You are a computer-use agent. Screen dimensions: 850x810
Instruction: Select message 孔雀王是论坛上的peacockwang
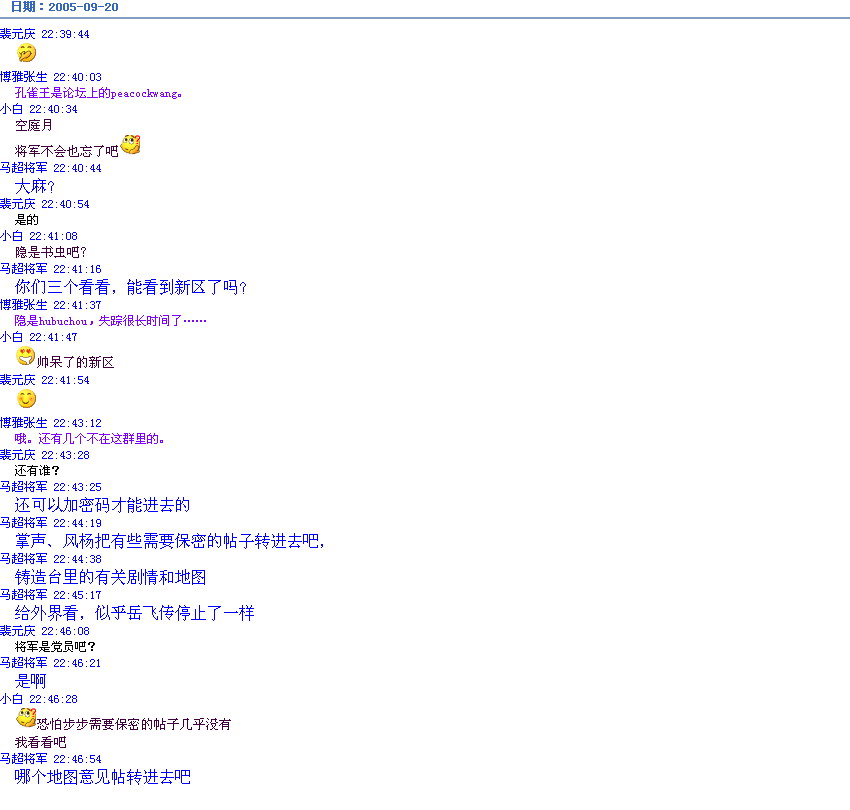(x=98, y=93)
